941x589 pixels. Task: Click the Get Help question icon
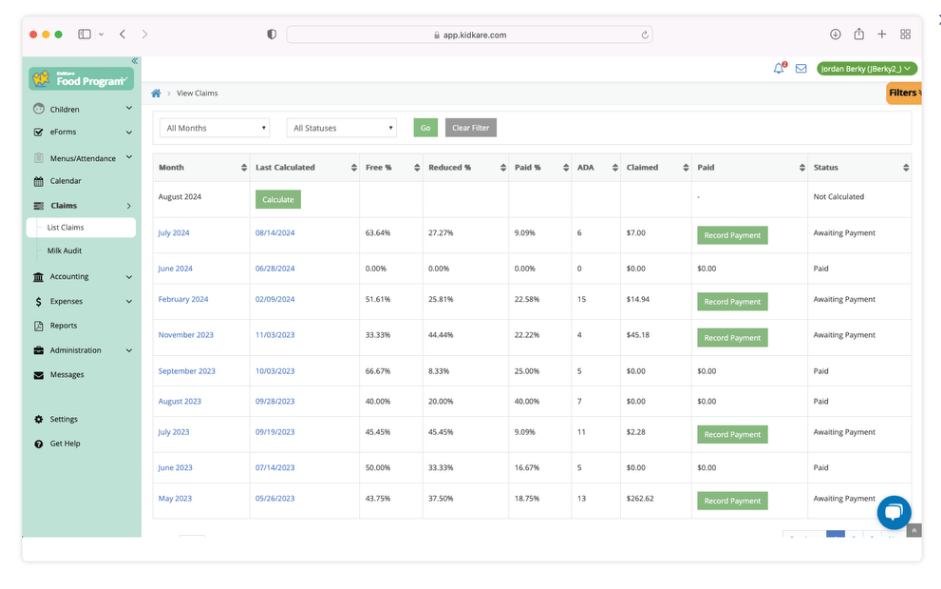tap(39, 443)
